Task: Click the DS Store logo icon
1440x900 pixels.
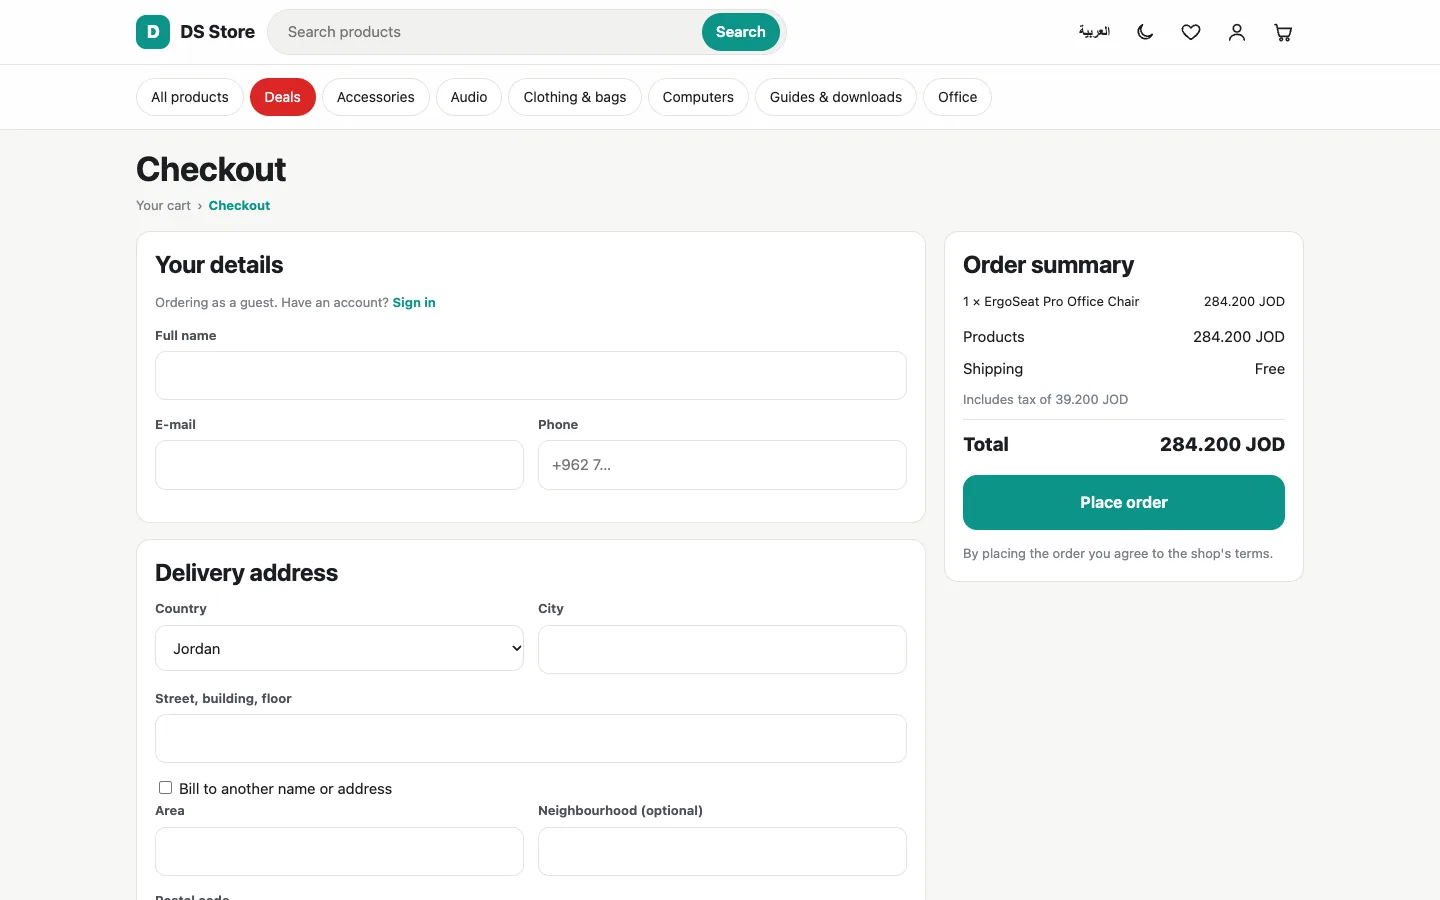Action: (x=153, y=32)
